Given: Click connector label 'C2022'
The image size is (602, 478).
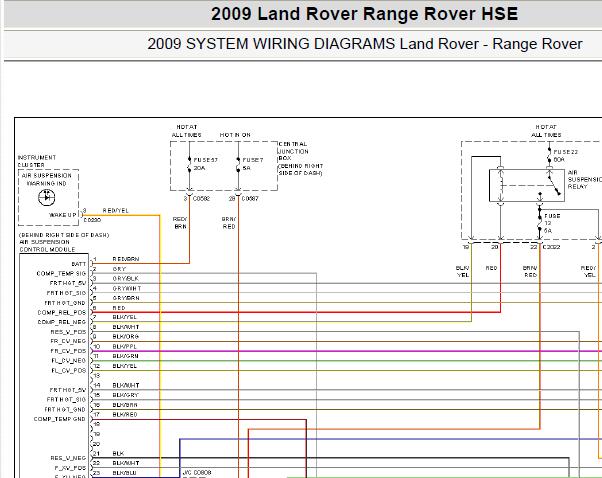Looking at the screenshot, I should tap(551, 247).
